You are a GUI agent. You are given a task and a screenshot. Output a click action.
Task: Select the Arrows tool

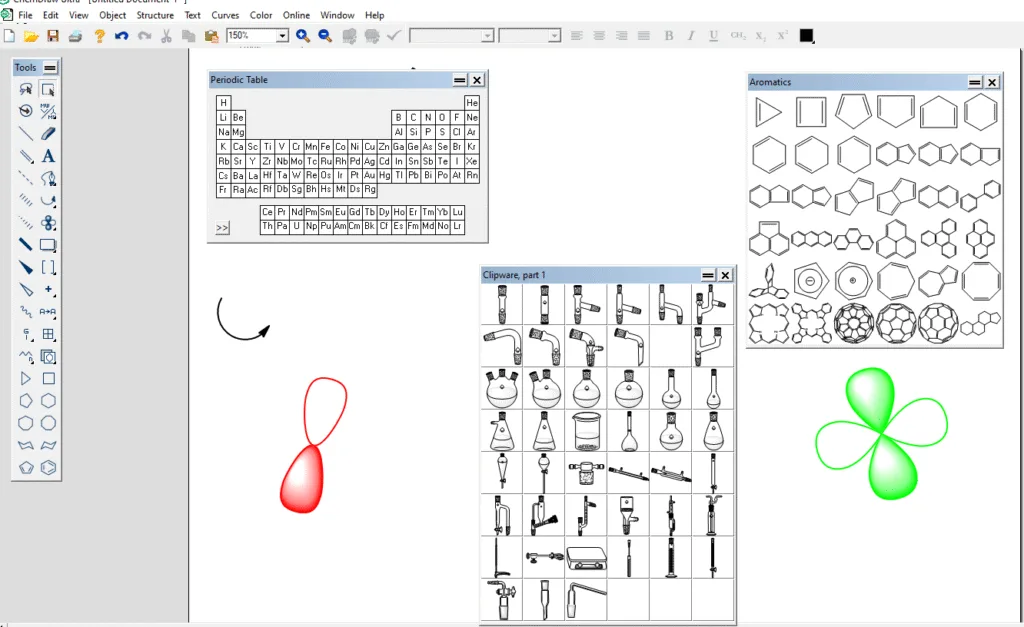[x=48, y=200]
